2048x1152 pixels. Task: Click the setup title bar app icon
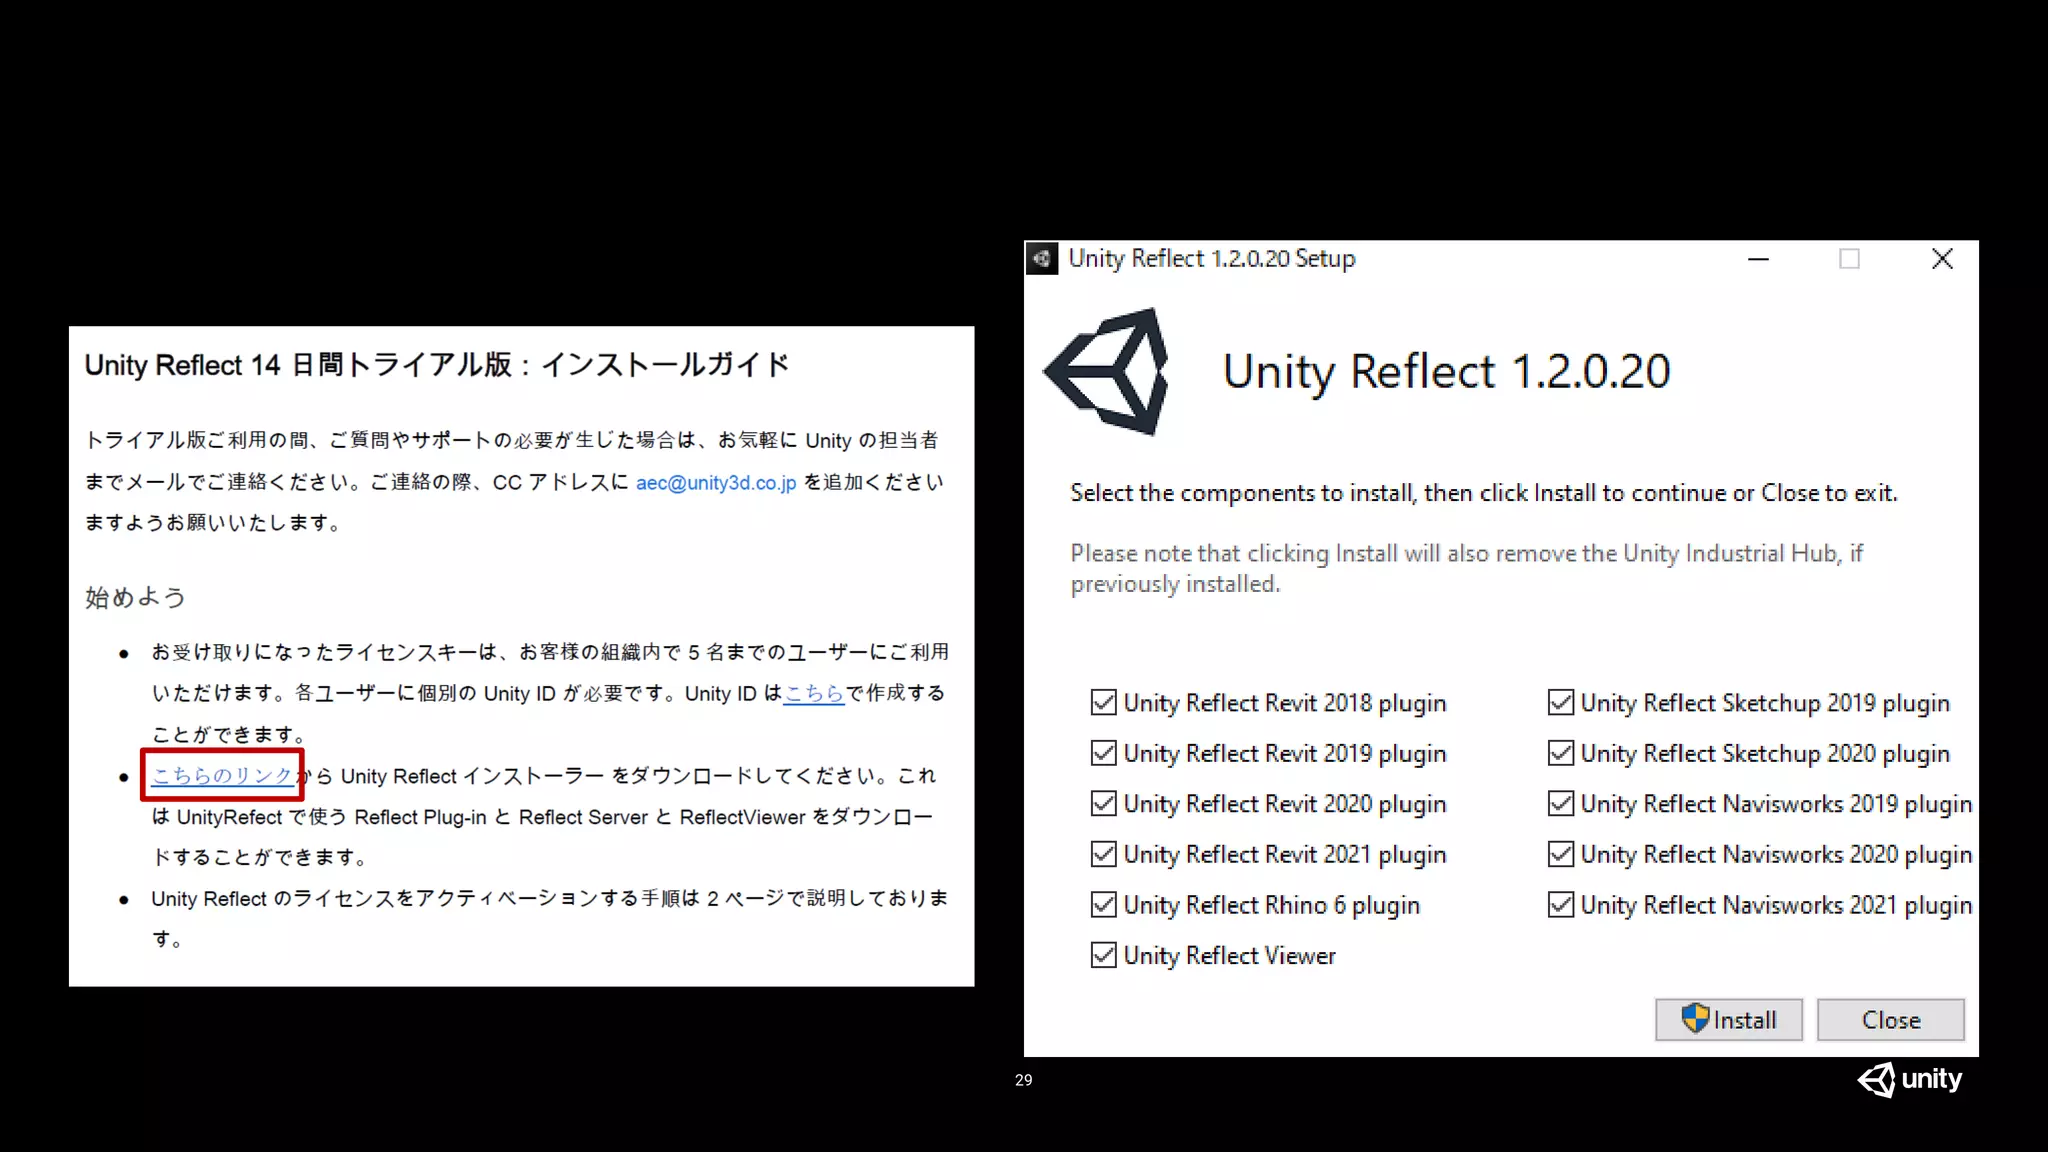[1042, 259]
